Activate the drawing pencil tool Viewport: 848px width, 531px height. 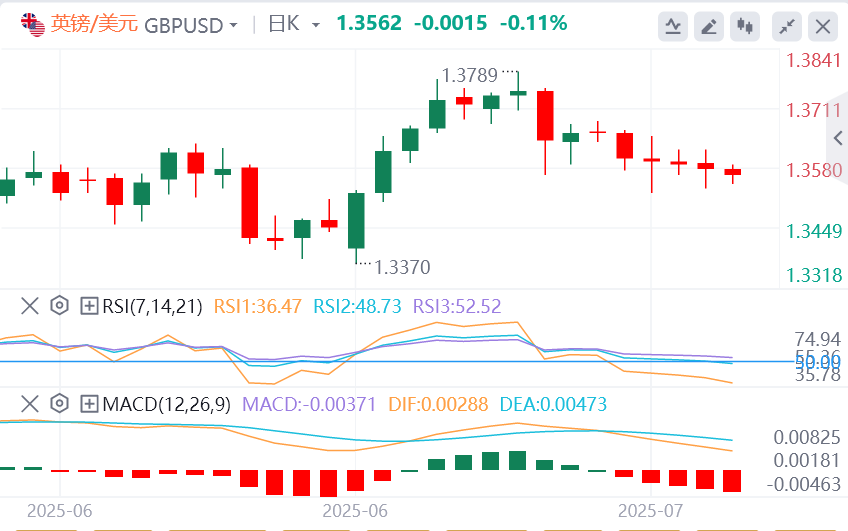coord(708,26)
